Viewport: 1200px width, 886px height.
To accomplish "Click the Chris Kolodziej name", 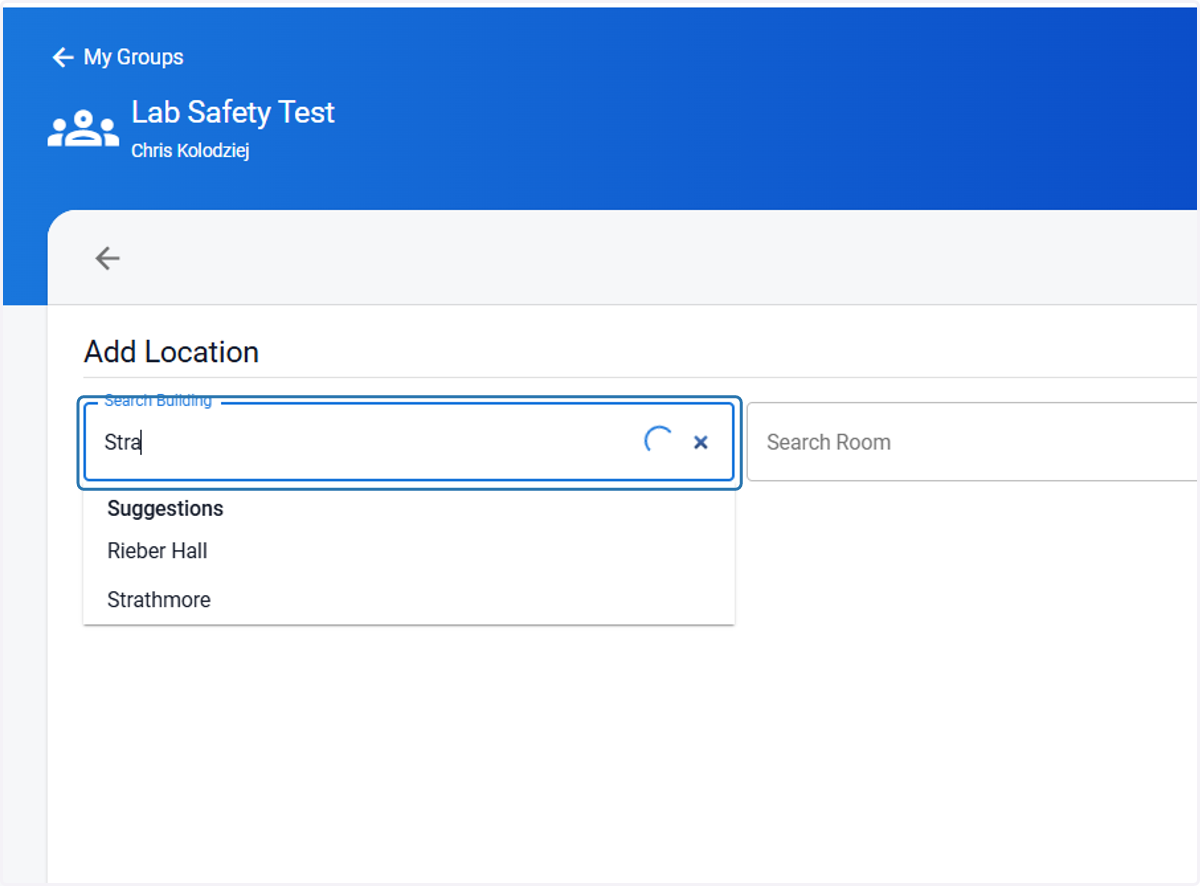I will coord(190,151).
